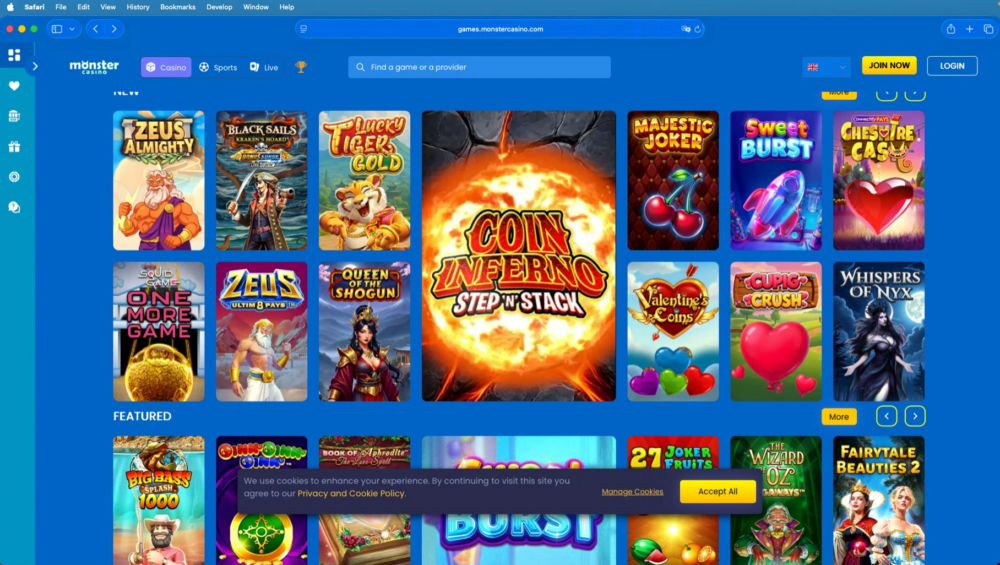Click the gift promotions icon in sidebar
Screen dimensions: 1000x565
point(14,147)
